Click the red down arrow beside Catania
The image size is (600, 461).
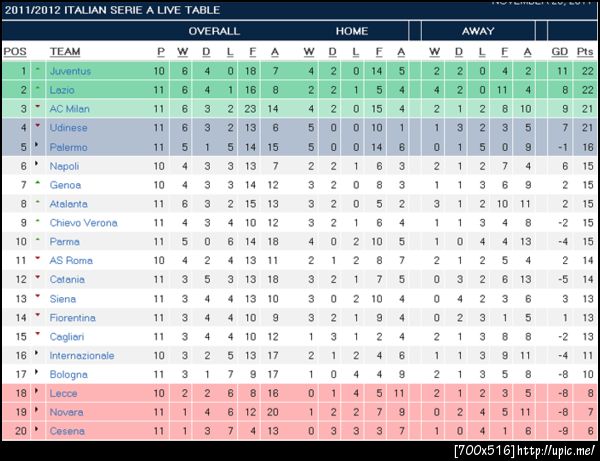point(38,278)
